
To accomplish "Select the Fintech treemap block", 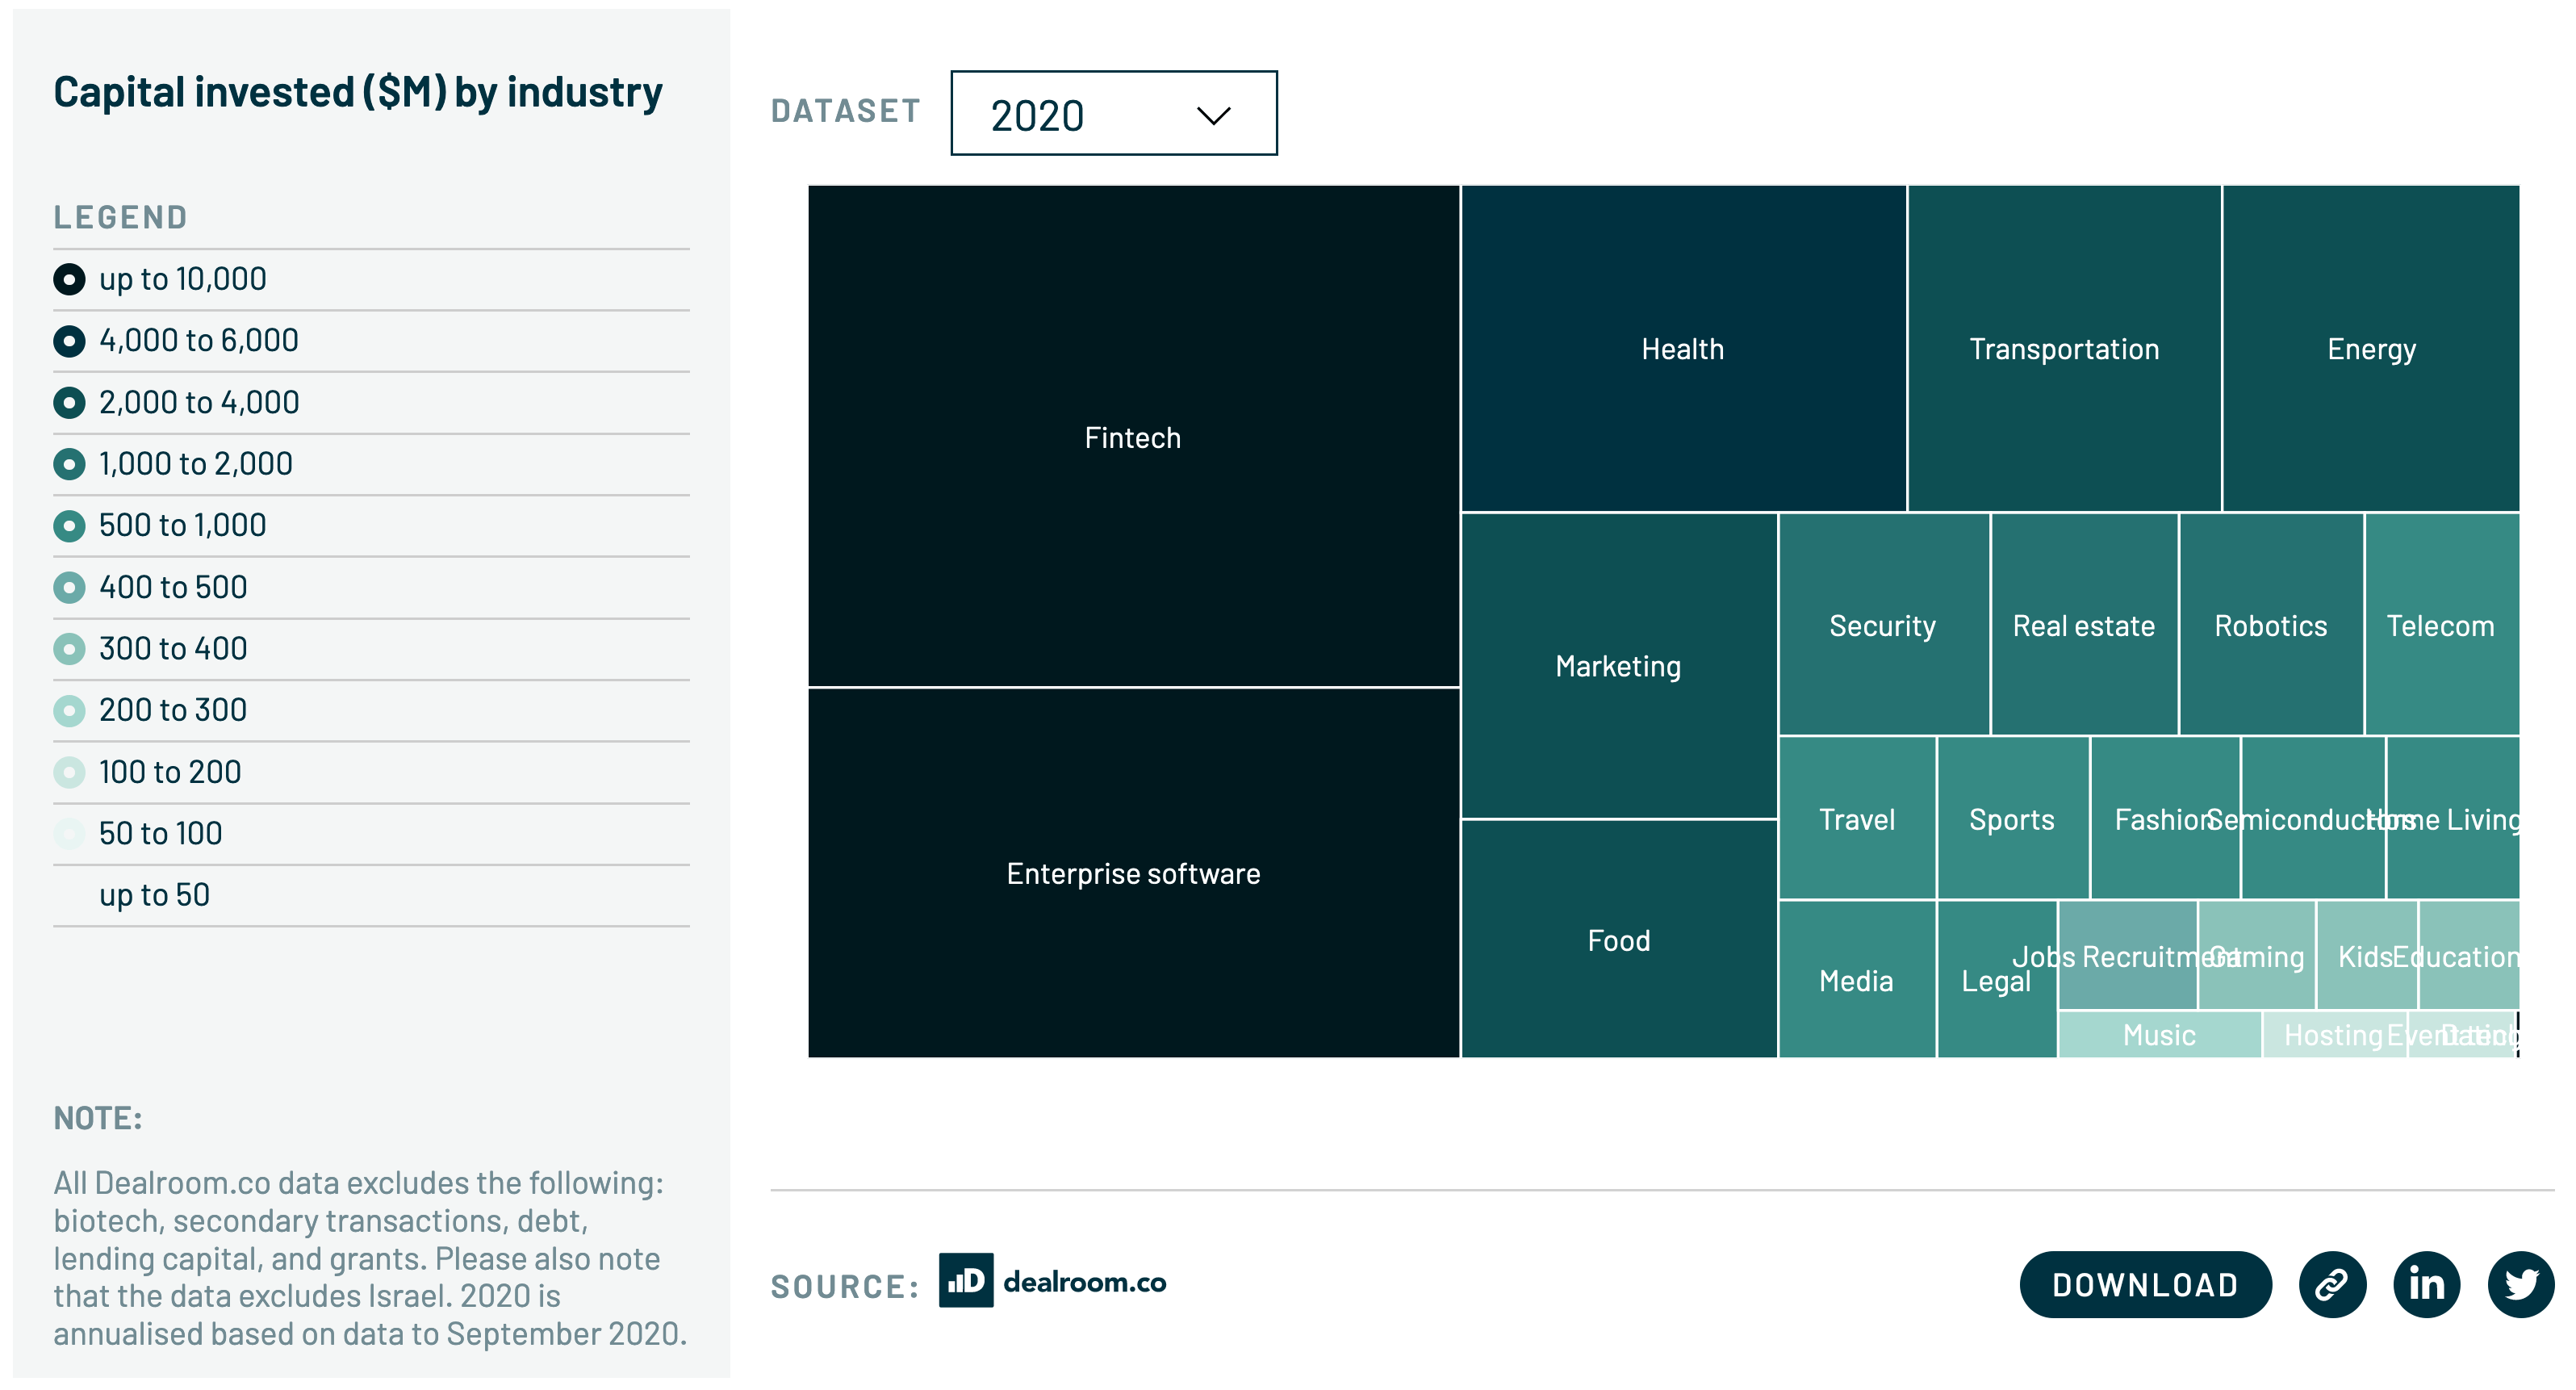I will 1133,437.
